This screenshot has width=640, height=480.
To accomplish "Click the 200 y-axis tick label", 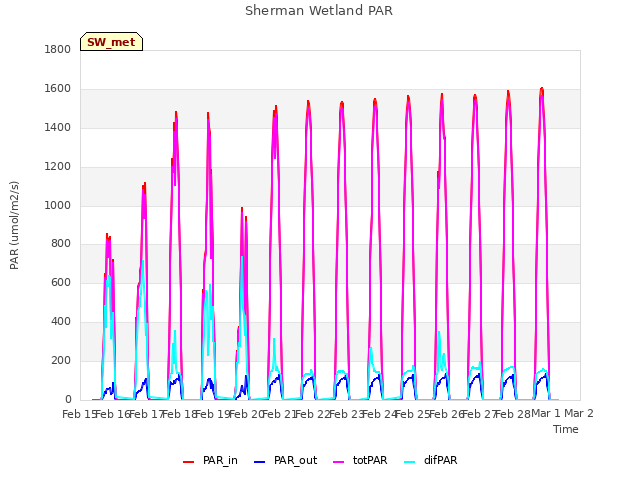I will [61, 360].
